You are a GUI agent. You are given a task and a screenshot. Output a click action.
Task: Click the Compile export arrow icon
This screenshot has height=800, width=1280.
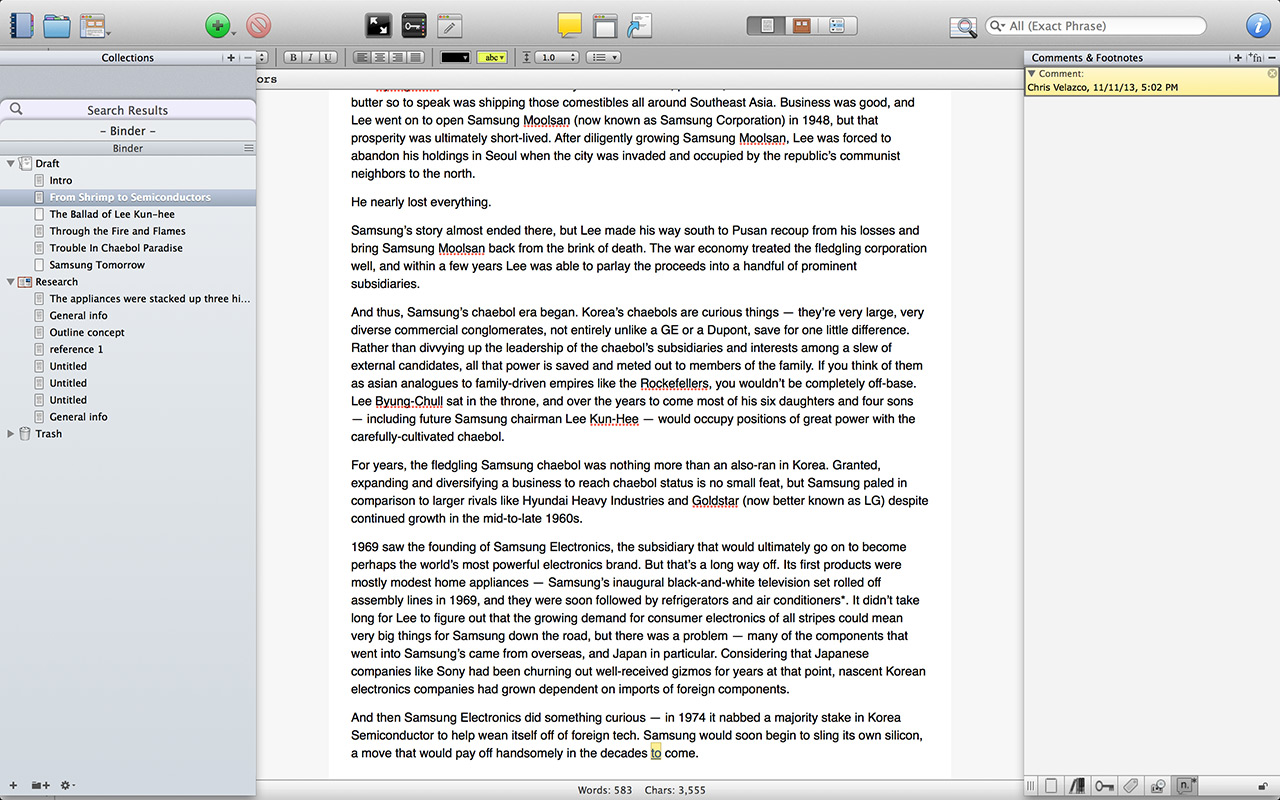pos(640,26)
